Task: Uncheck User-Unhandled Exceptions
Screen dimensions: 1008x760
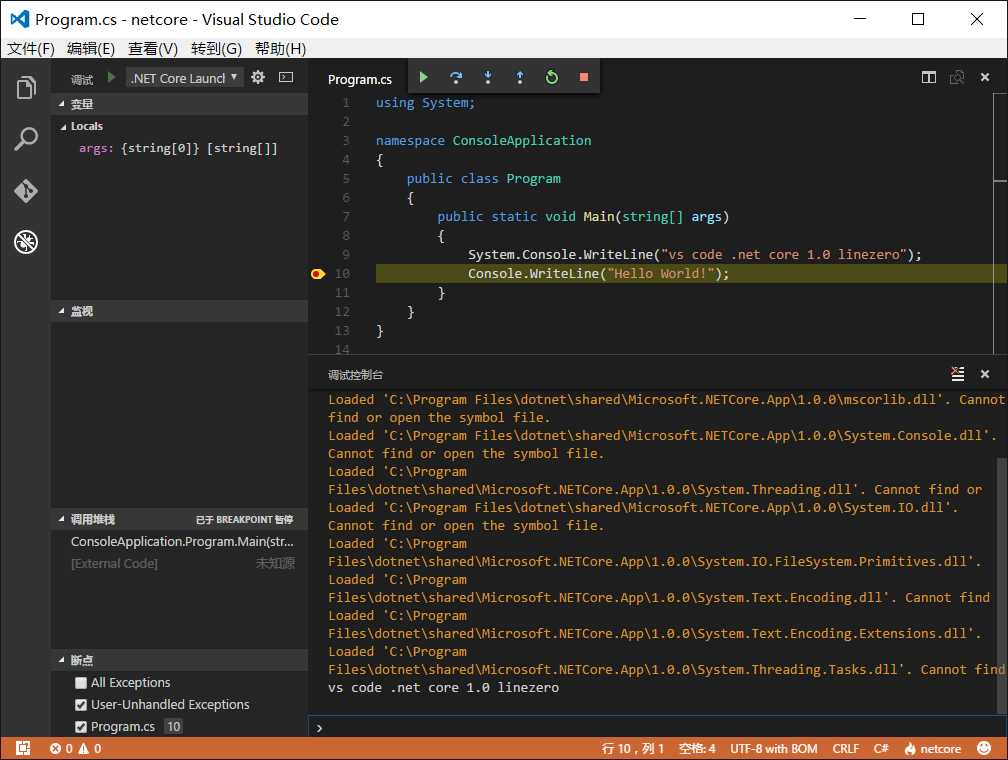Action: [x=81, y=705]
